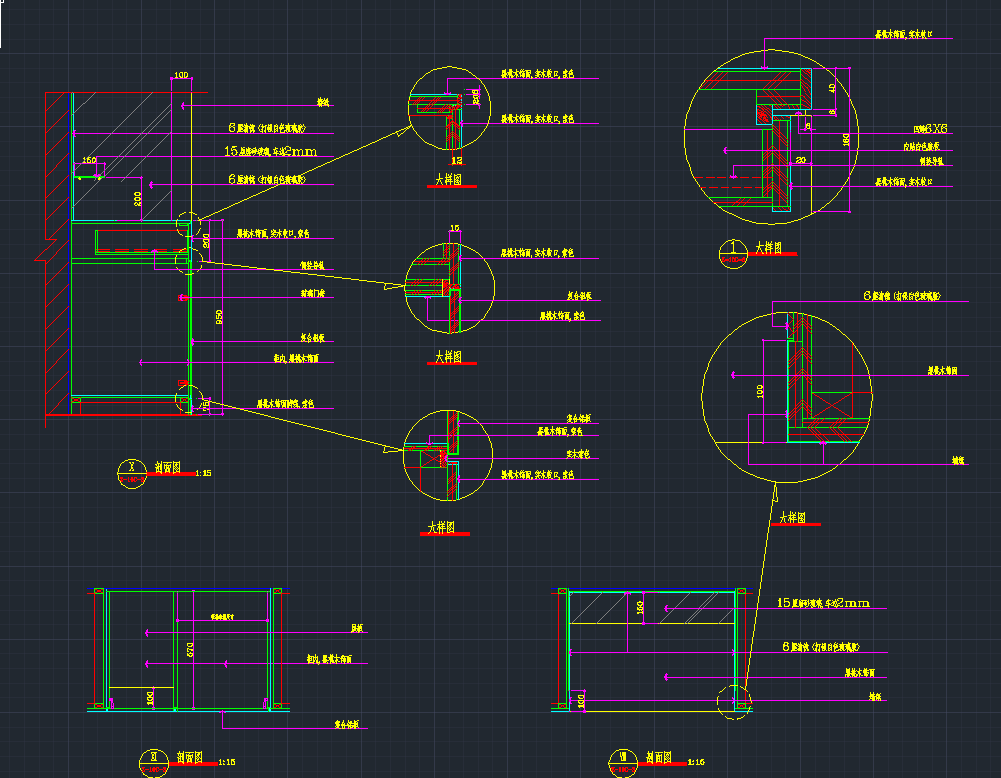Click the 6X6 label in top-right detail
Viewport: 1001px width, 778px height.
[934, 129]
